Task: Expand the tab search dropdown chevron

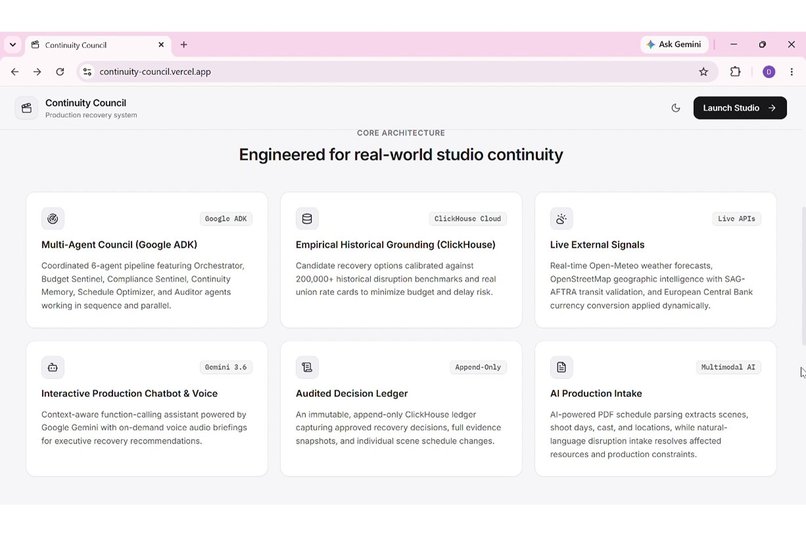Action: [x=13, y=45]
